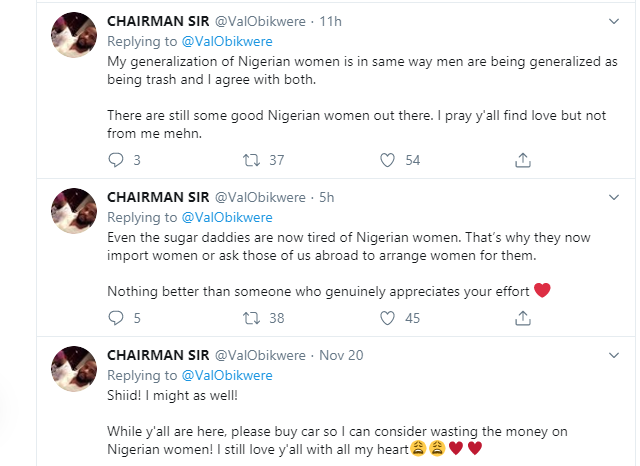
Task: Reply to the sugar daddies tweet
Action: (x=115, y=319)
